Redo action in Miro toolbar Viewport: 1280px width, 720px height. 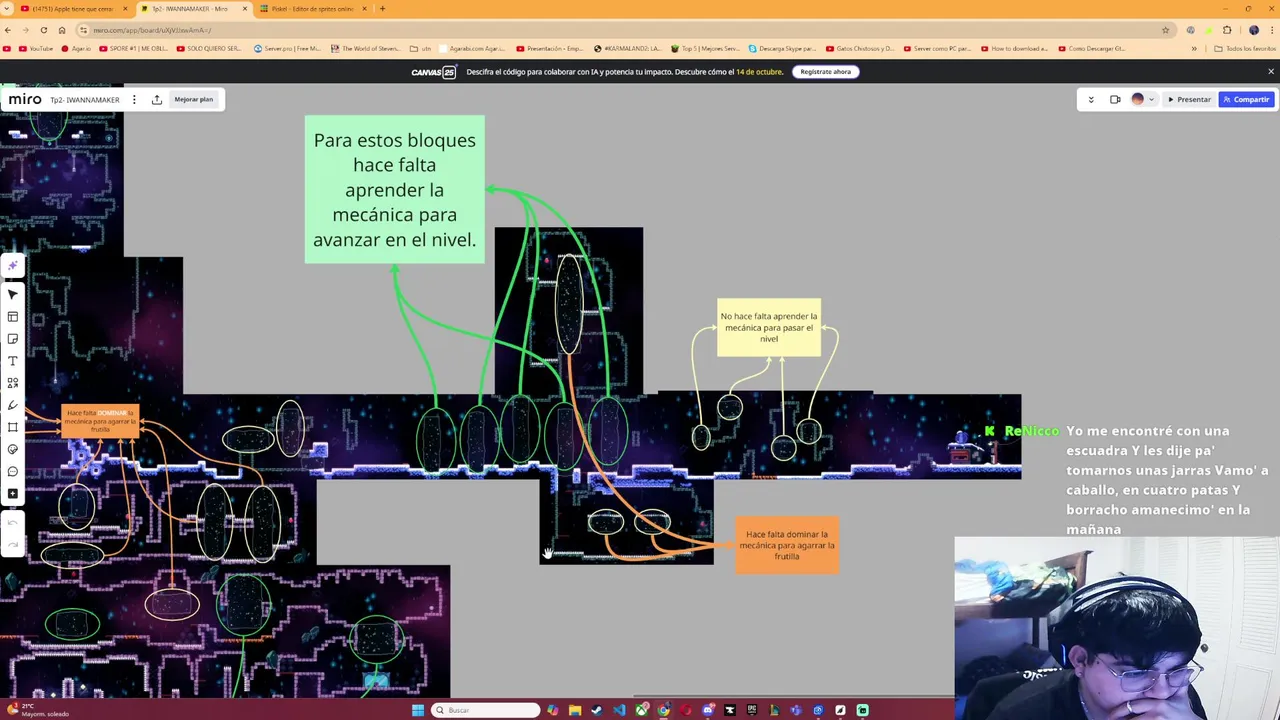[x=12, y=544]
